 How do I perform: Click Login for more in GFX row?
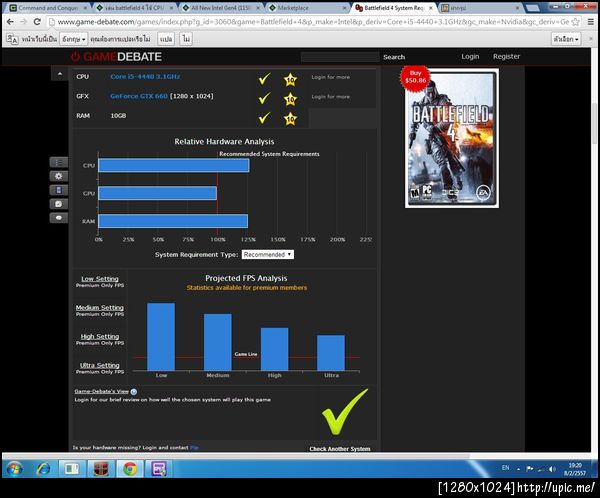pyautogui.click(x=331, y=97)
